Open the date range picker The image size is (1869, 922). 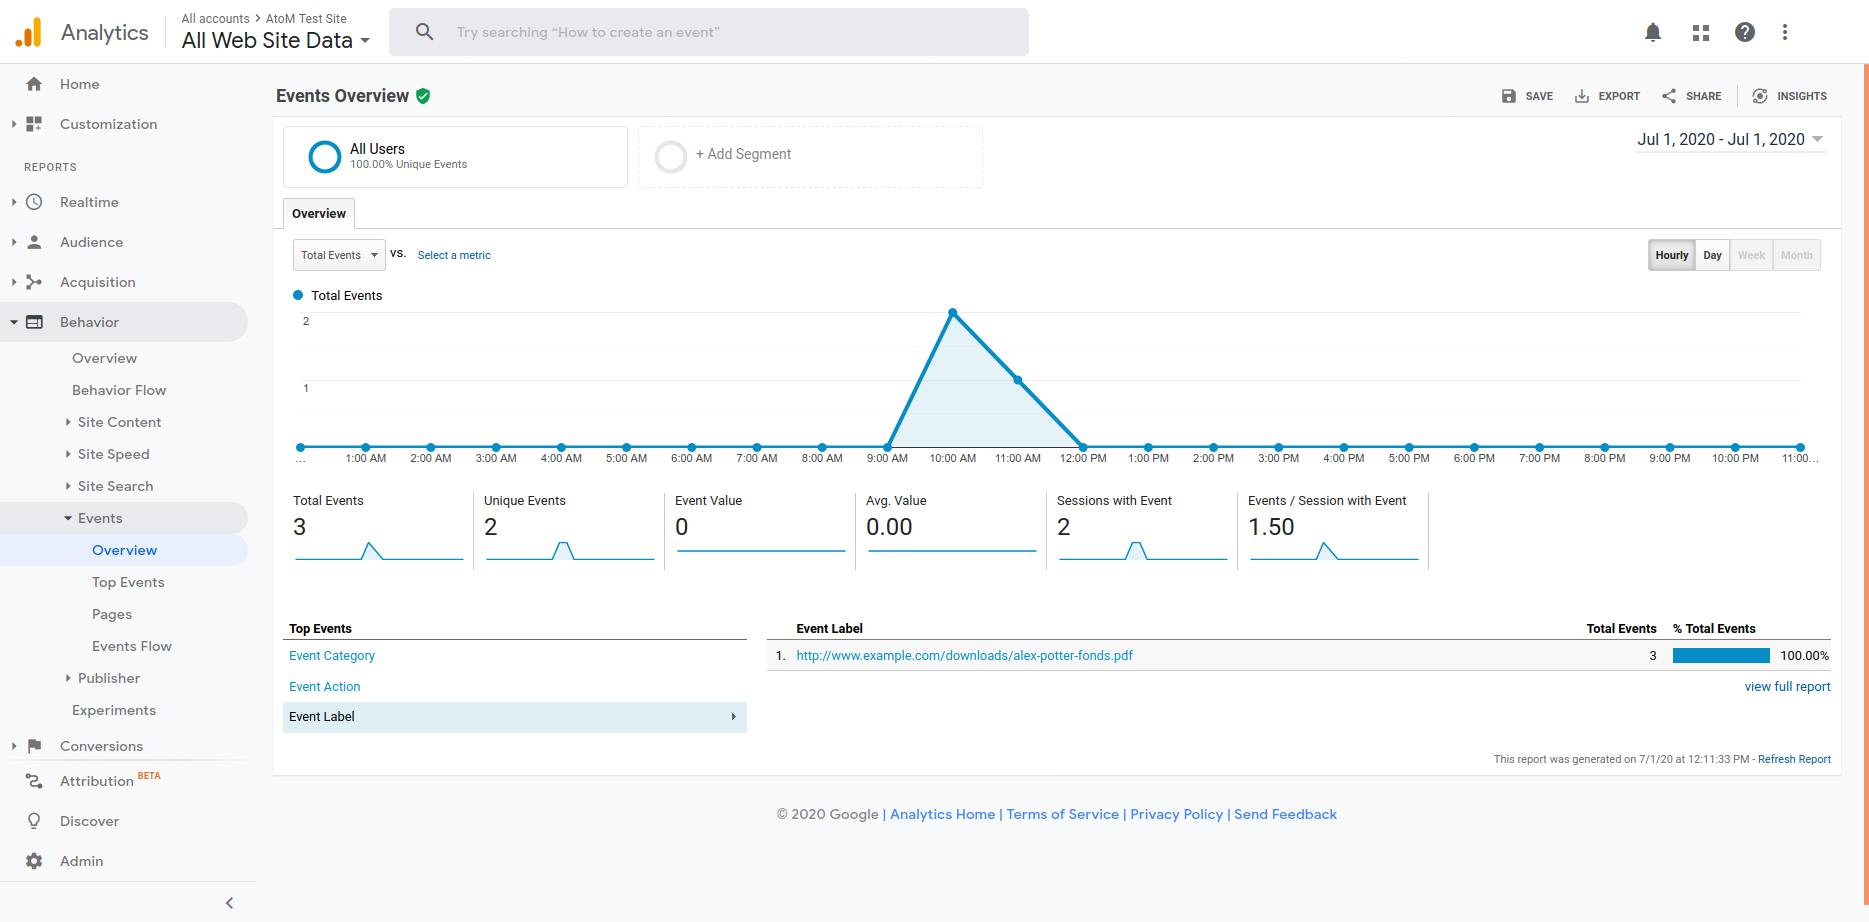1729,140
